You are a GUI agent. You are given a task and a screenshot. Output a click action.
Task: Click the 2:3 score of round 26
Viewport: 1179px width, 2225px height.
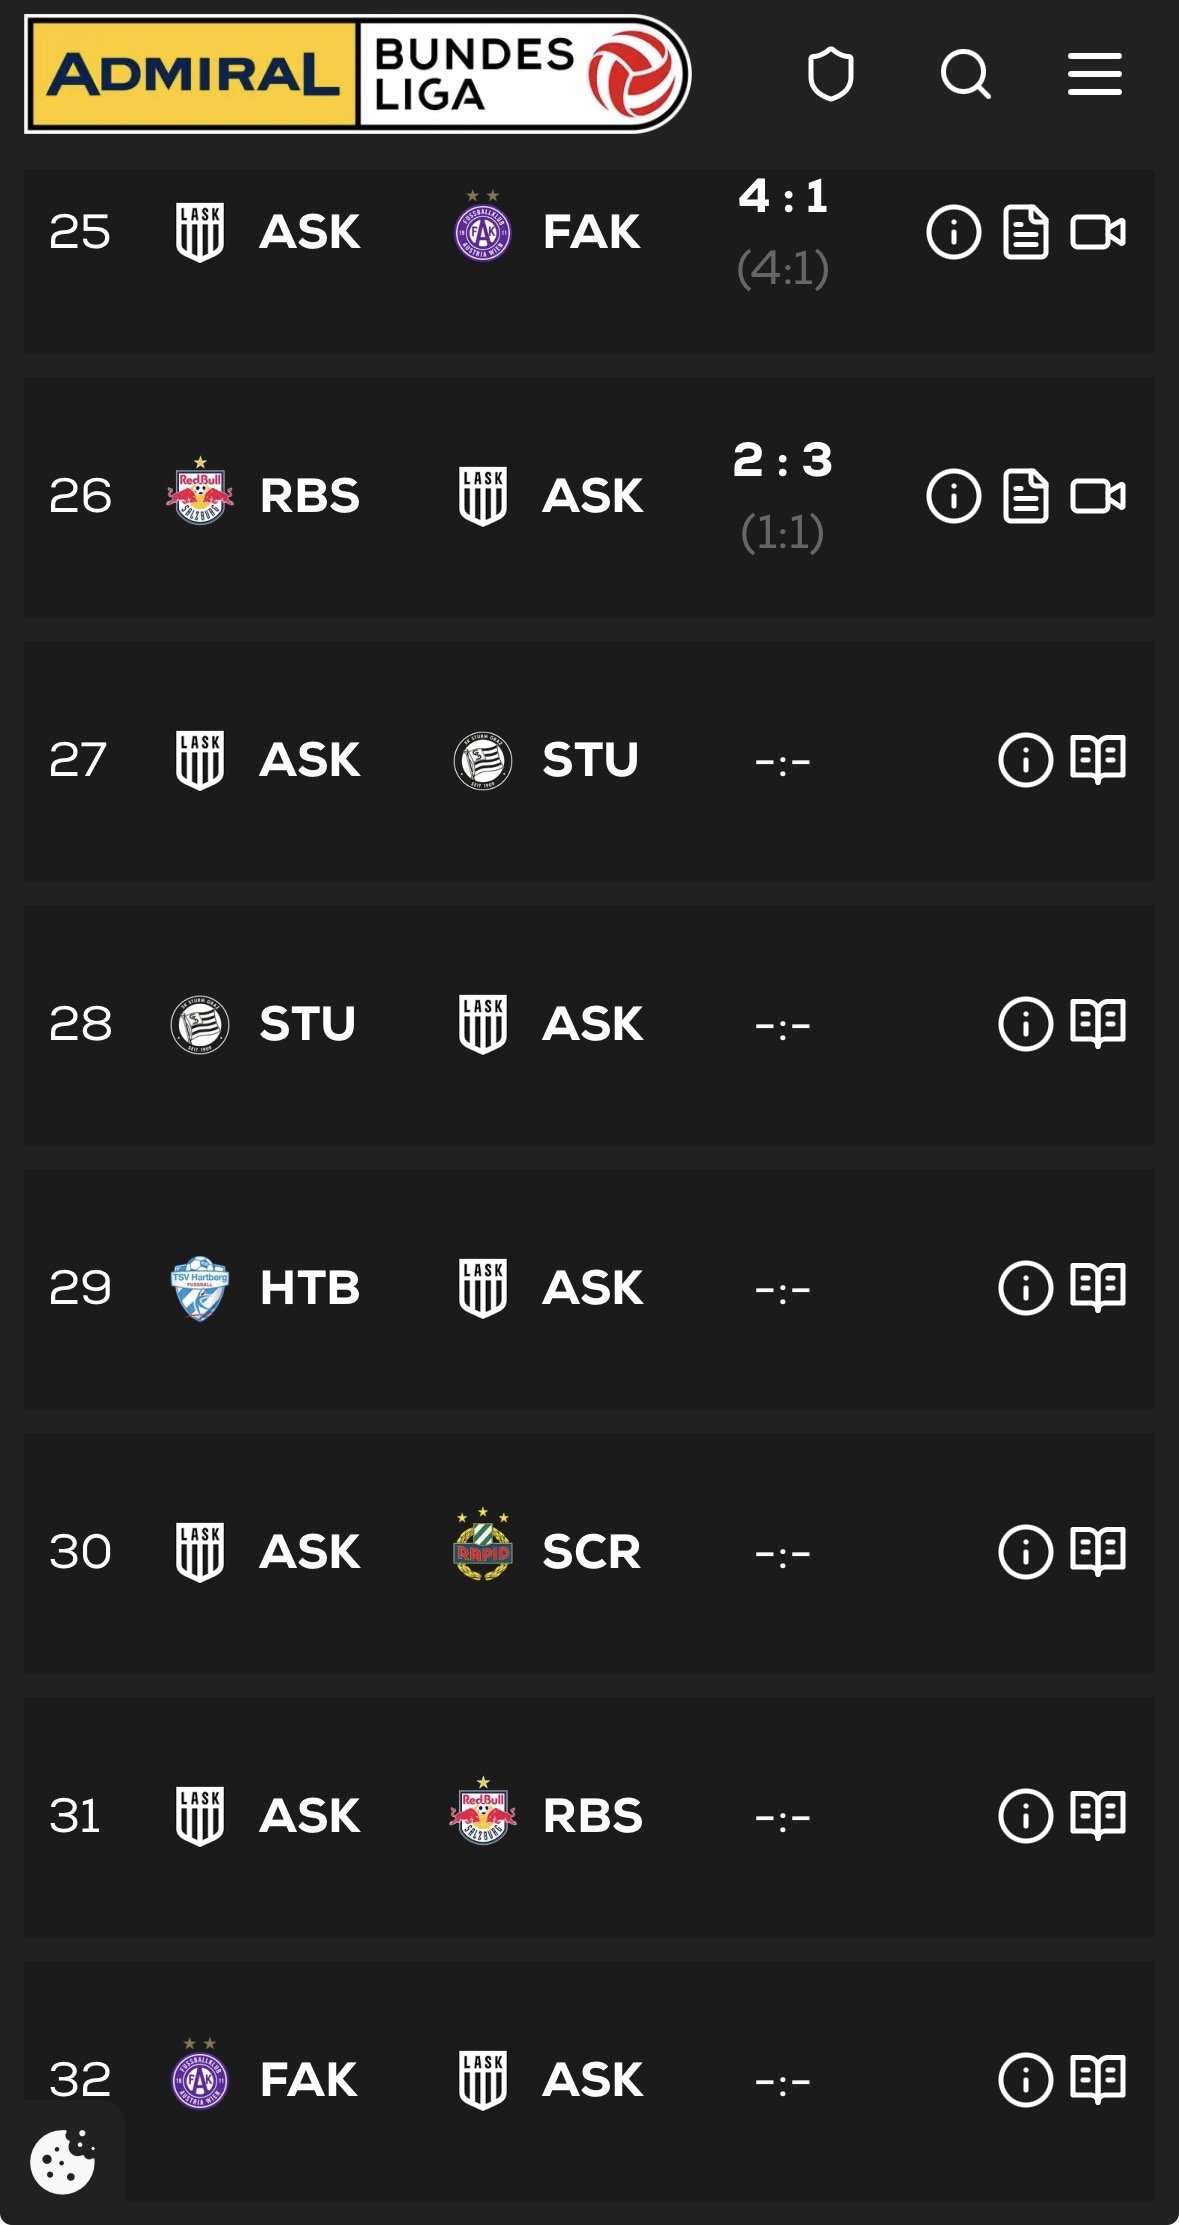[x=782, y=461]
